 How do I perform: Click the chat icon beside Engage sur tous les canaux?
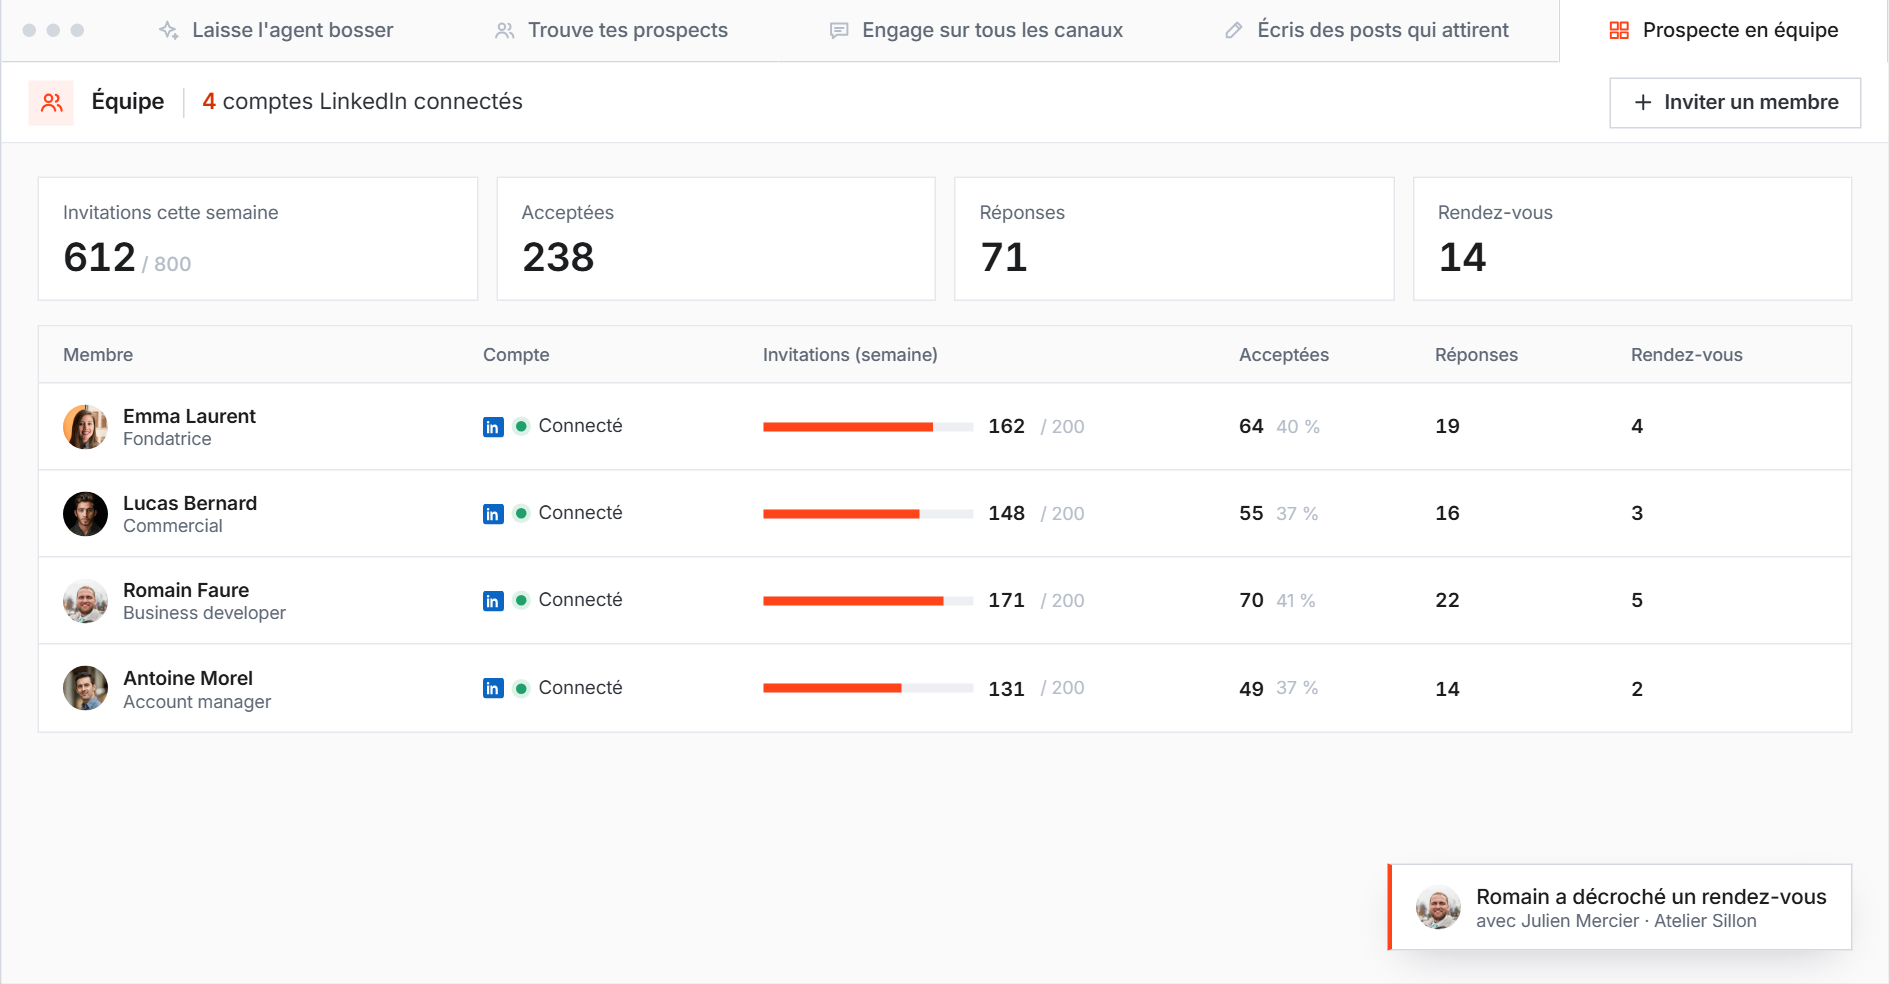pos(839,30)
